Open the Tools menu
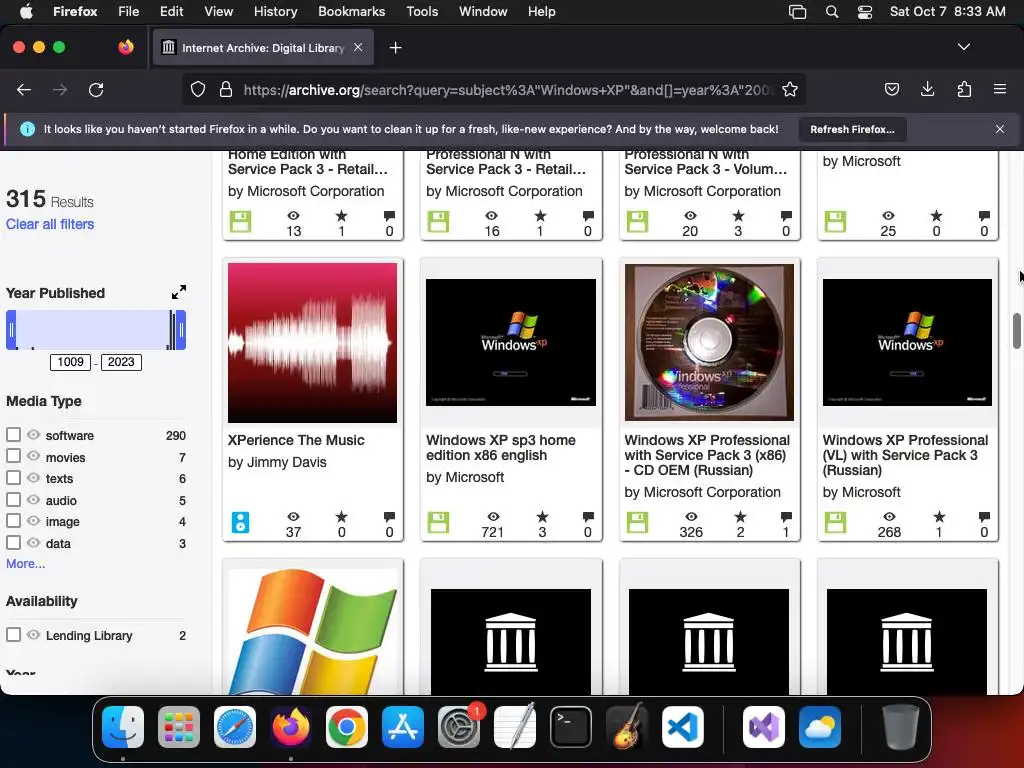This screenshot has width=1024, height=768. (422, 12)
